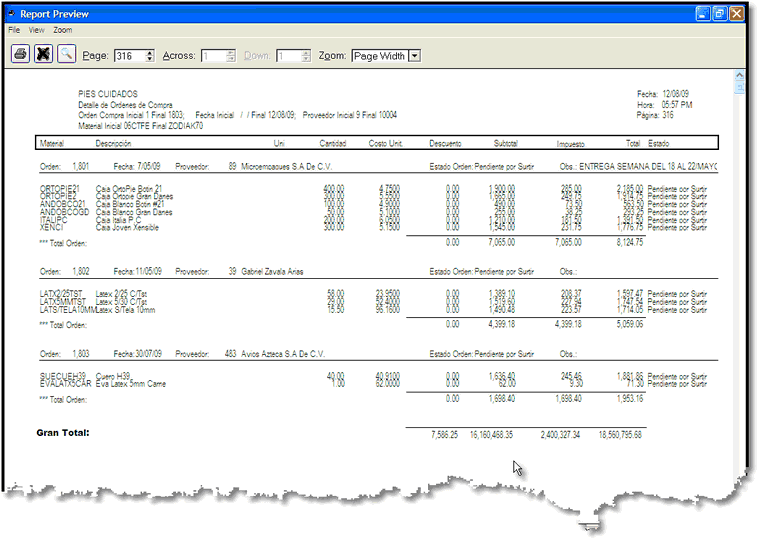Screen dimensions: 759x541
Task: Click the Page Width zoom combo box
Action: pos(379,56)
